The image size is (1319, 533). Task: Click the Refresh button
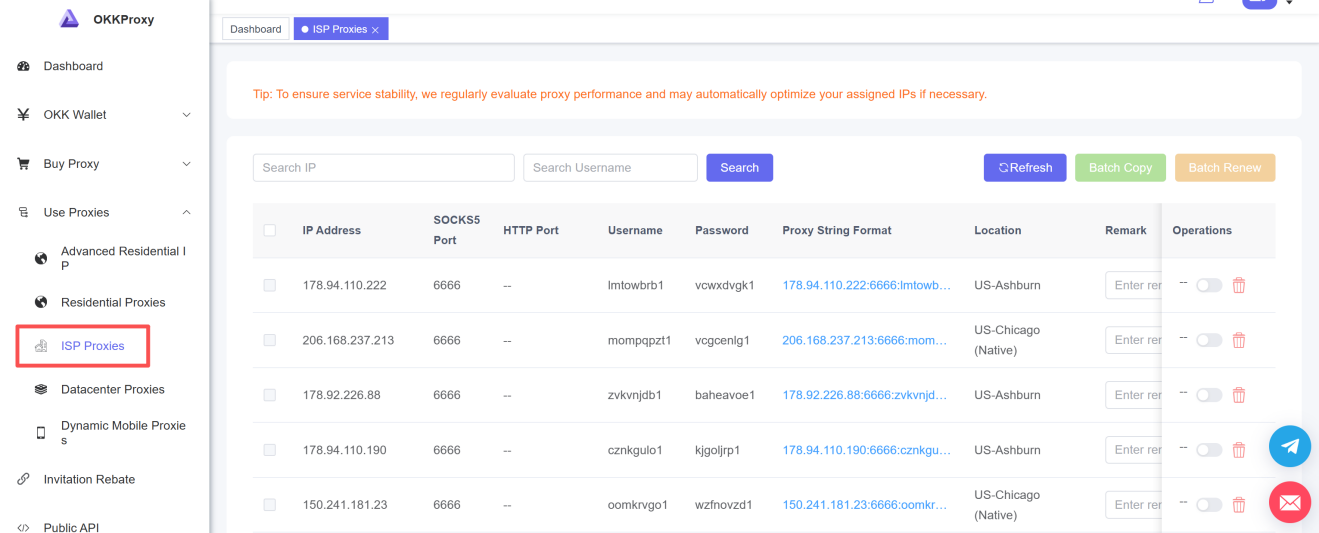[1025, 168]
